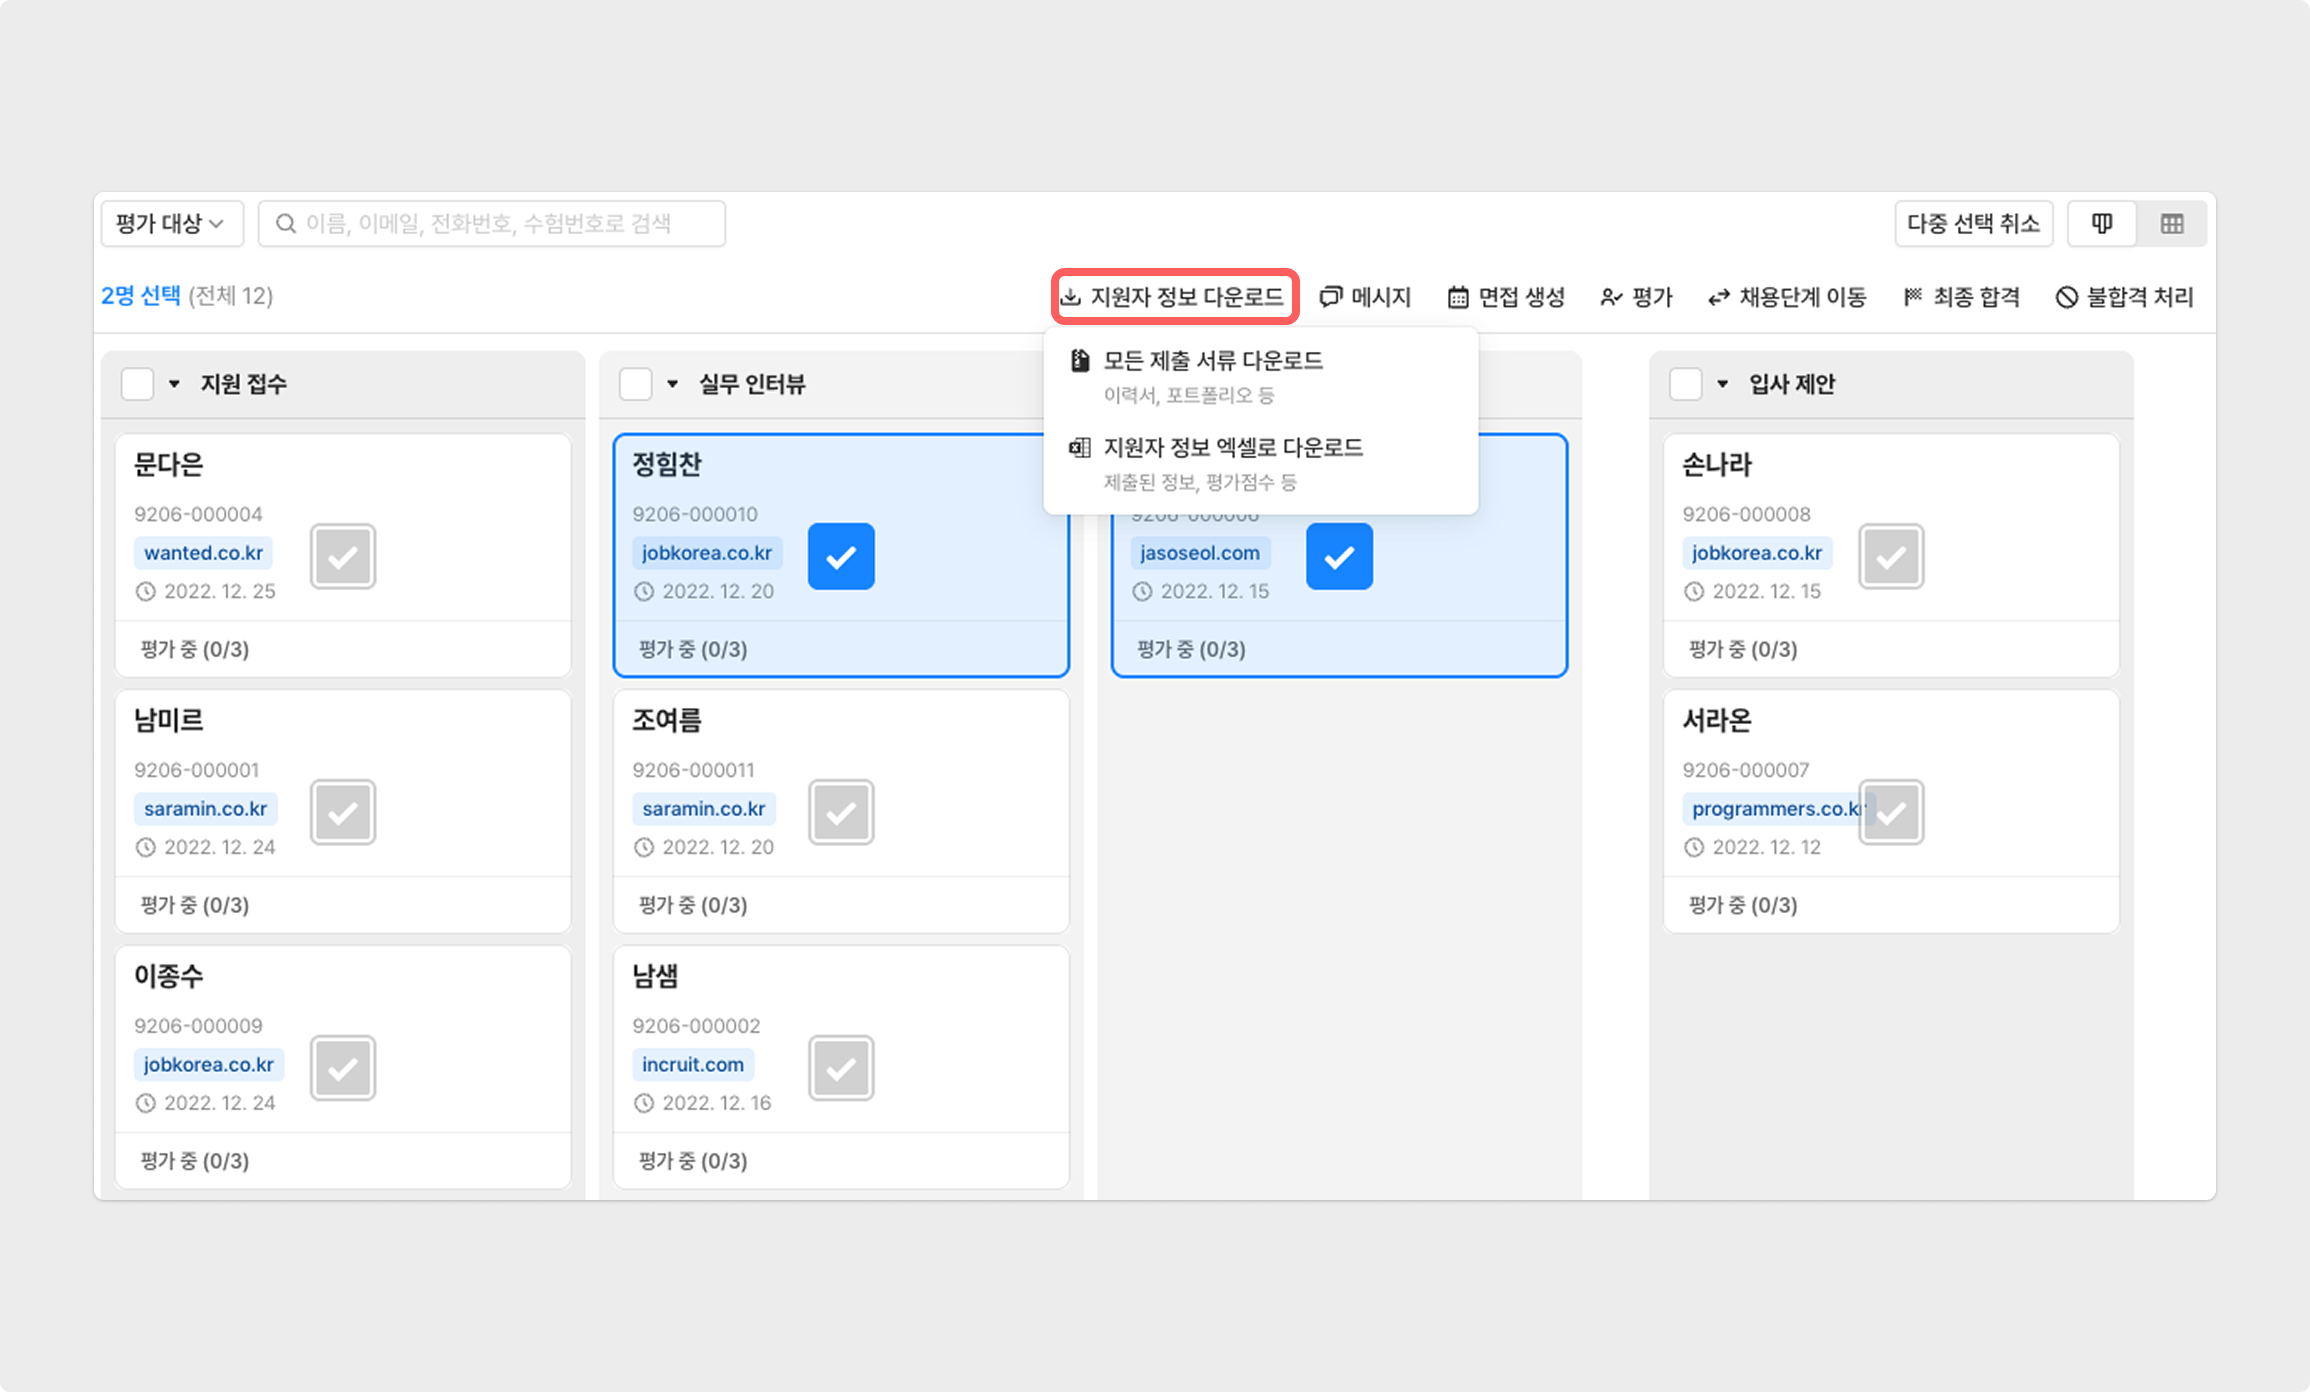Viewport: 2310px width, 1392px height.
Task: Deselect applicant 정힘찬 checkbox
Action: [x=841, y=556]
